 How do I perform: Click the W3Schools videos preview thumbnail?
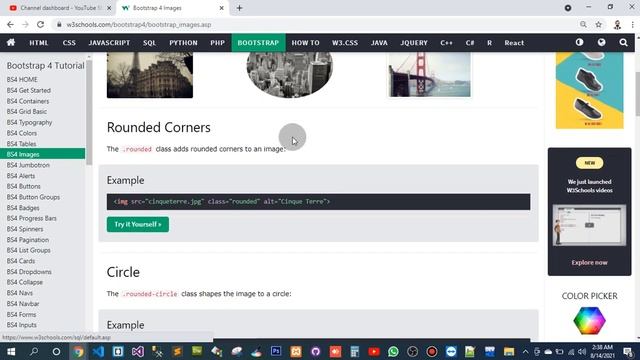[589, 225]
